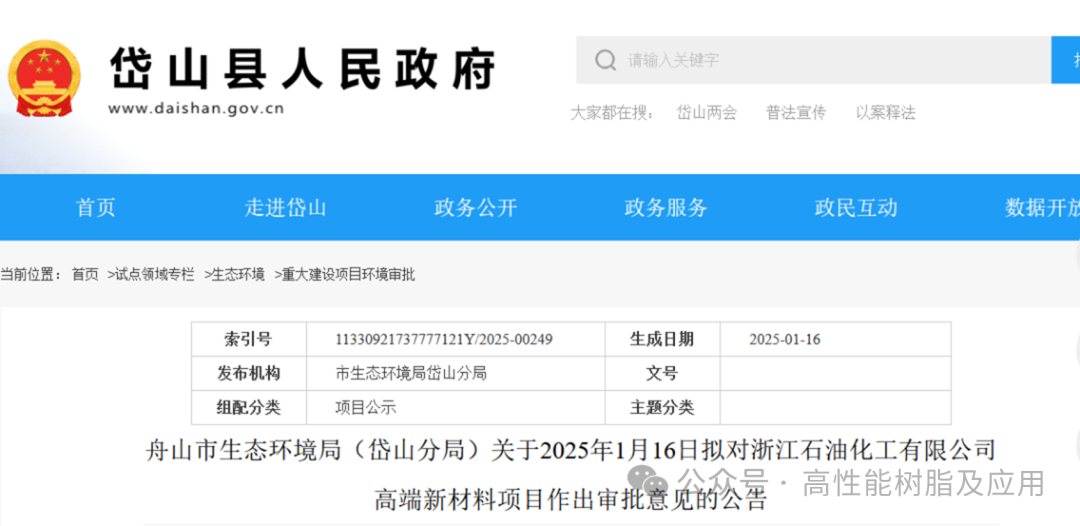Click the 生成日期 label cell
The image size is (1080, 526).
coord(662,339)
